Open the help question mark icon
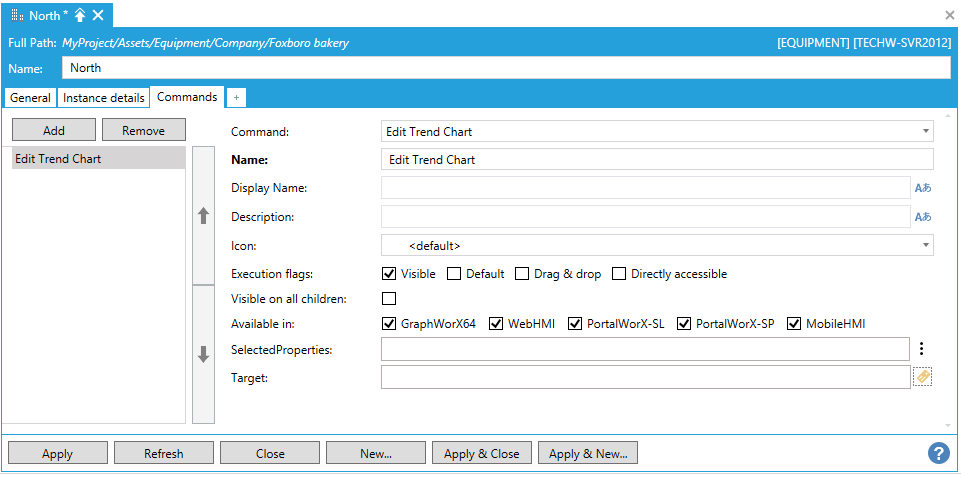 [x=938, y=453]
